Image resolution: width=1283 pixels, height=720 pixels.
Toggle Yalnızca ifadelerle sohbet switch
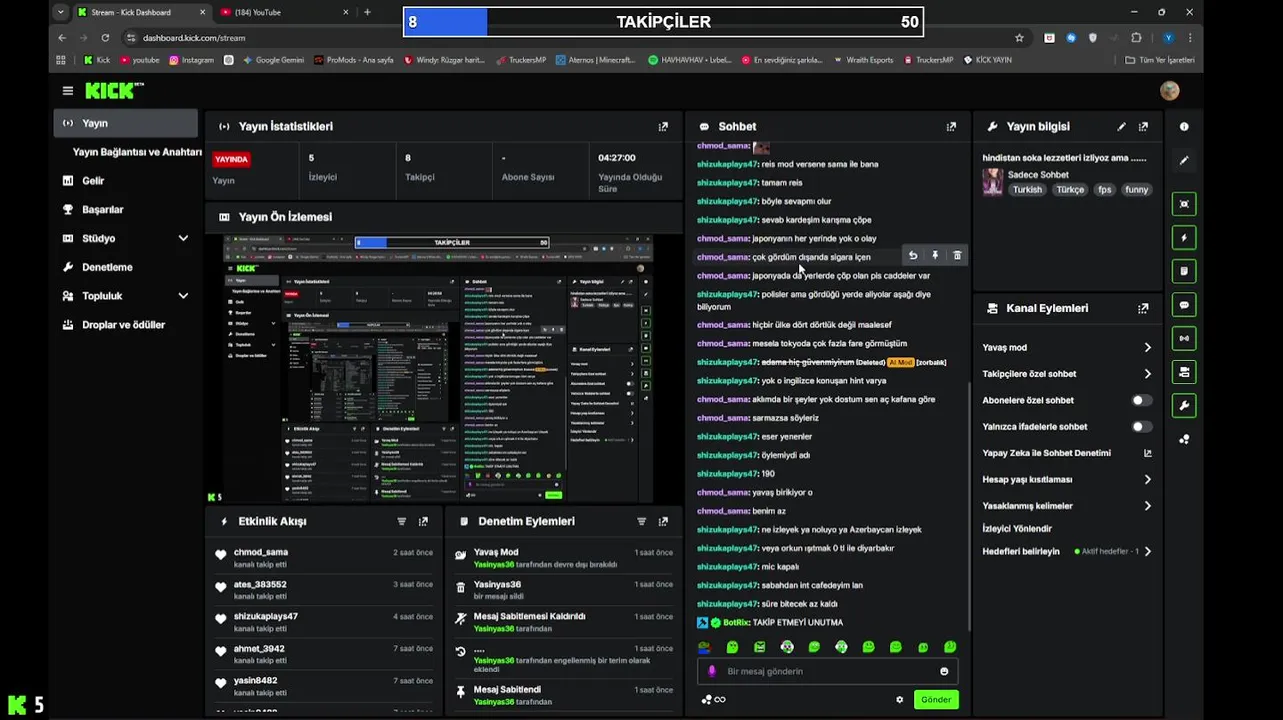[x=1141, y=427]
